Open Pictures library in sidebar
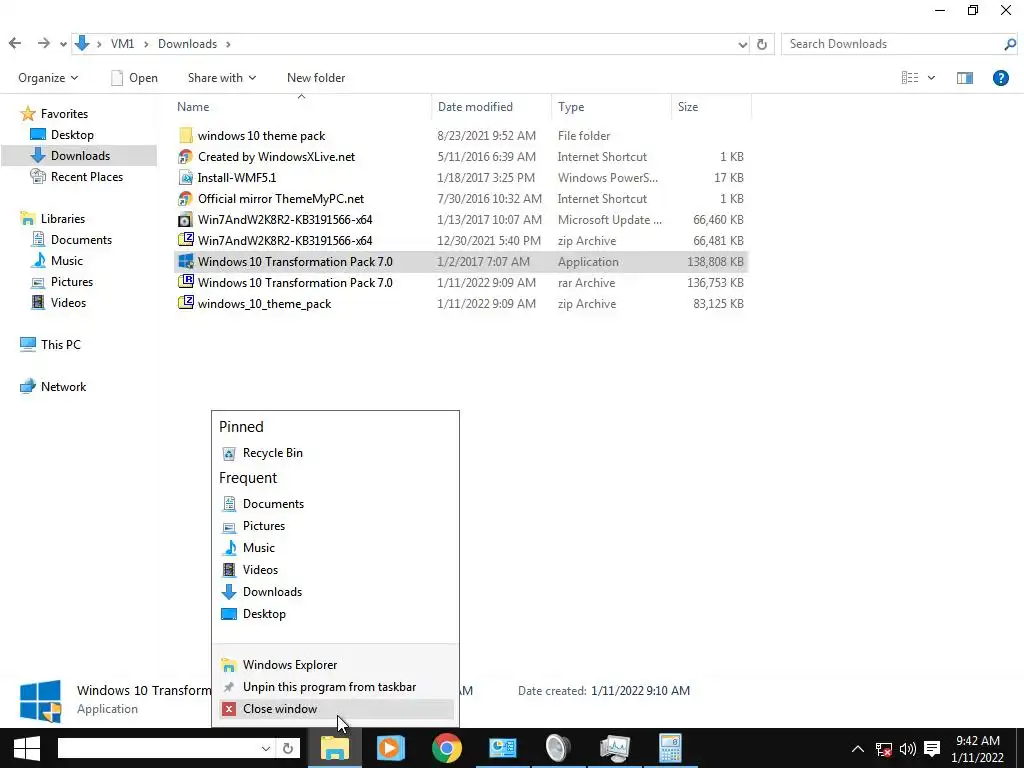1024x768 pixels. click(x=63, y=281)
